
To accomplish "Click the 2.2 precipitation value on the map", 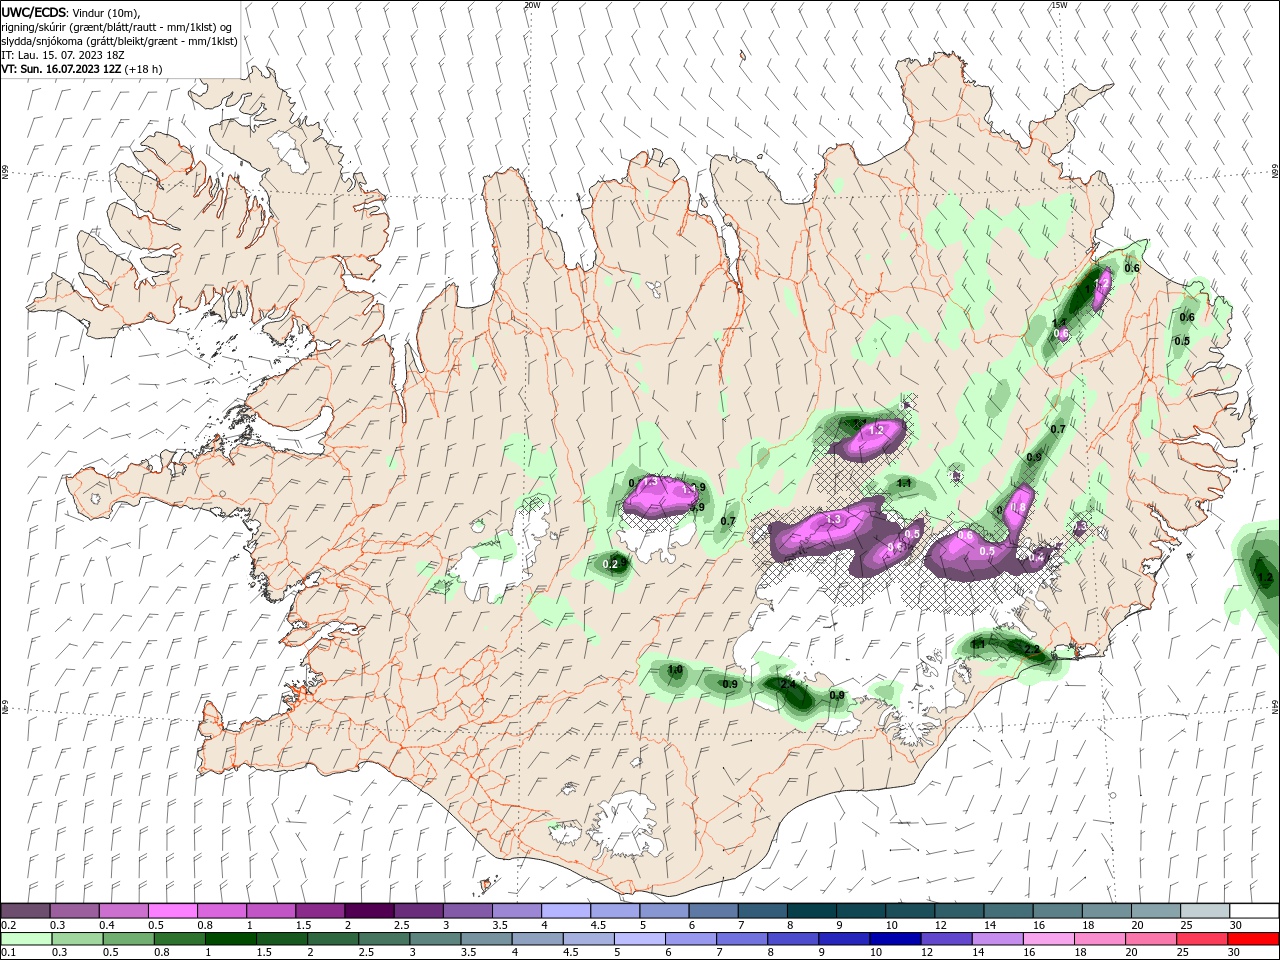I will pyautogui.click(x=1033, y=650).
